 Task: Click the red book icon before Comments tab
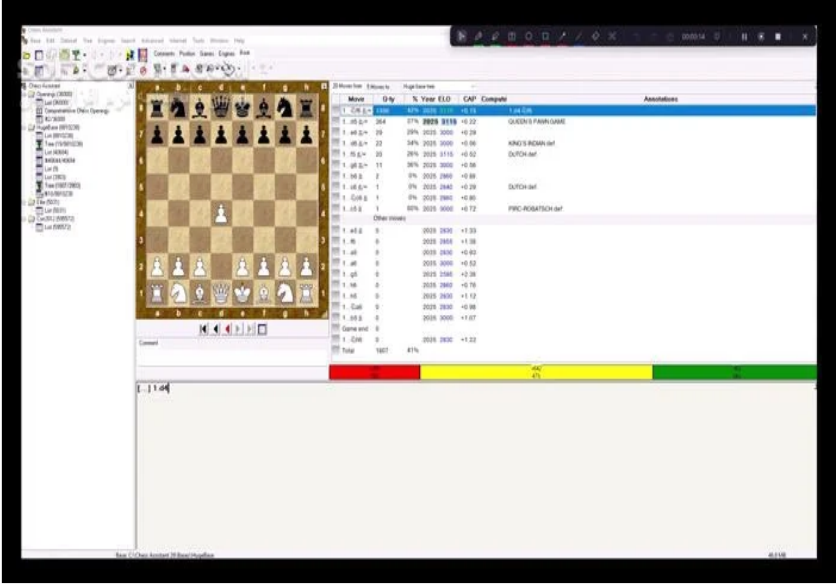click(x=143, y=54)
